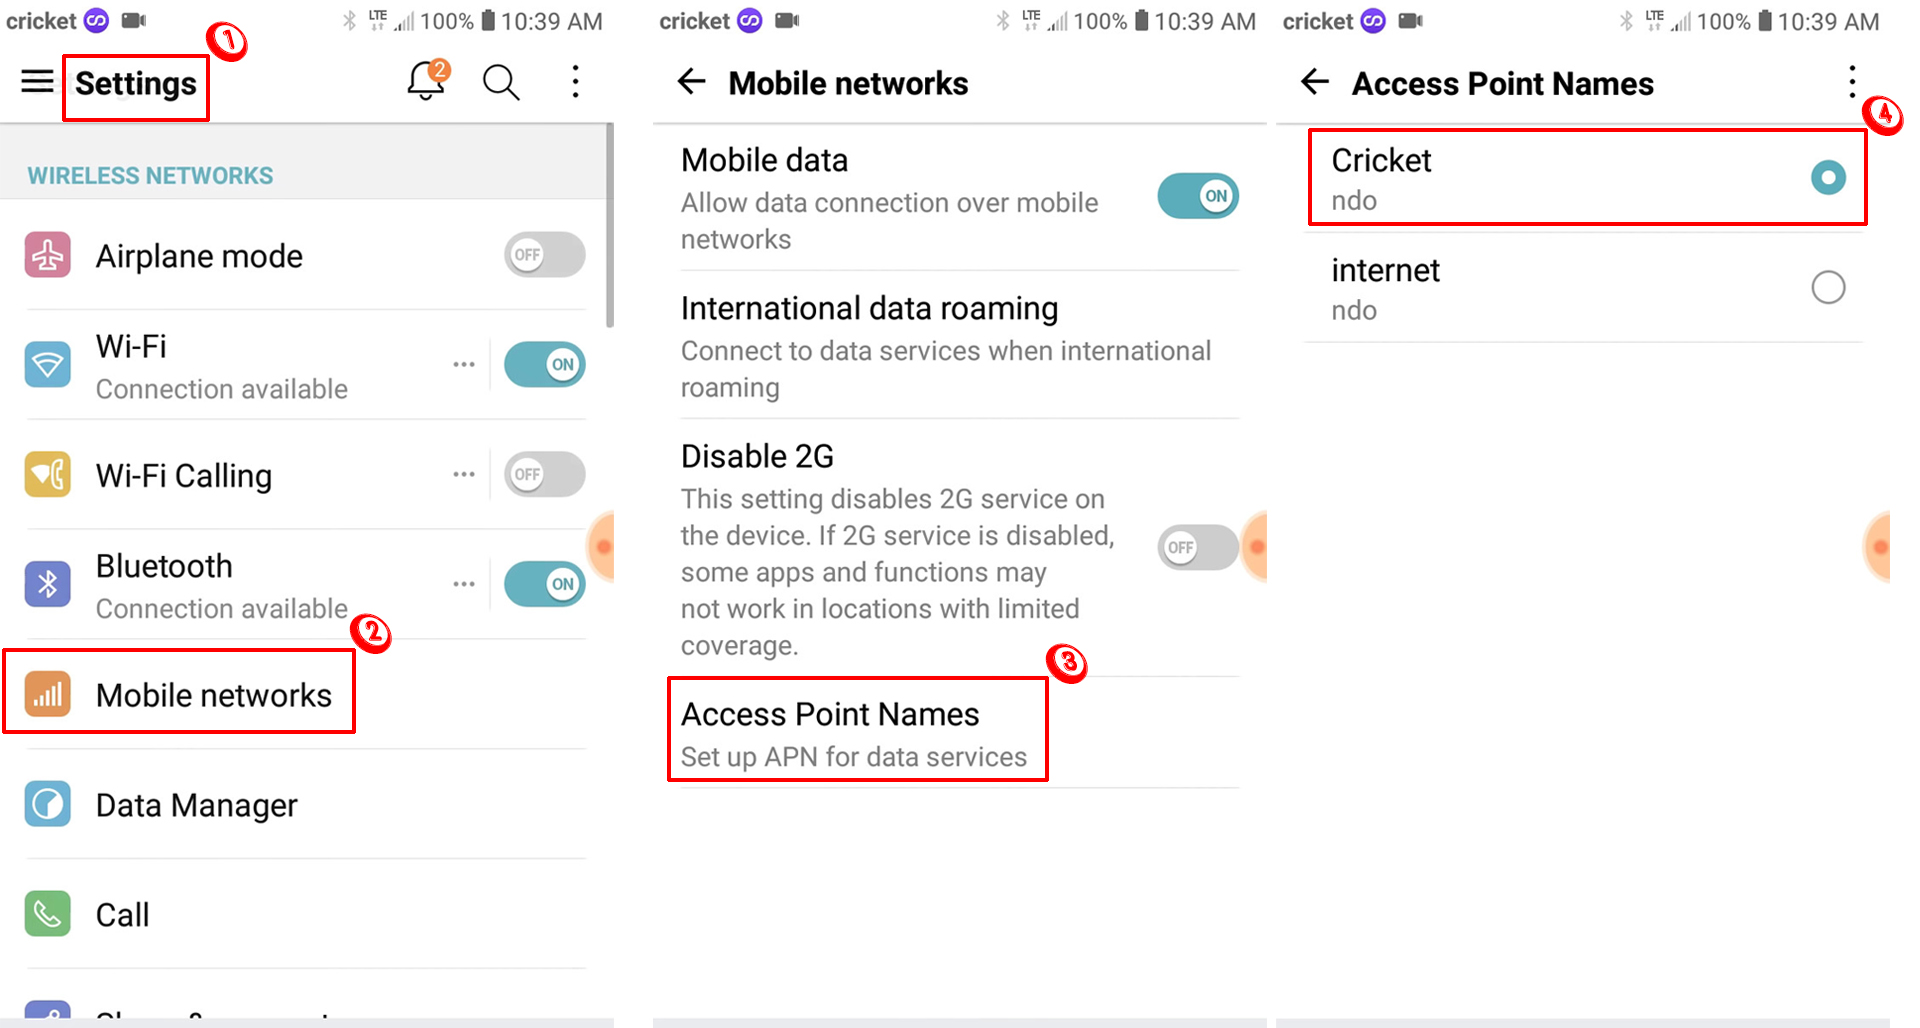This screenshot has height=1028, width=1920.
Task: Toggle Wi-Fi Calling off switch
Action: point(543,474)
